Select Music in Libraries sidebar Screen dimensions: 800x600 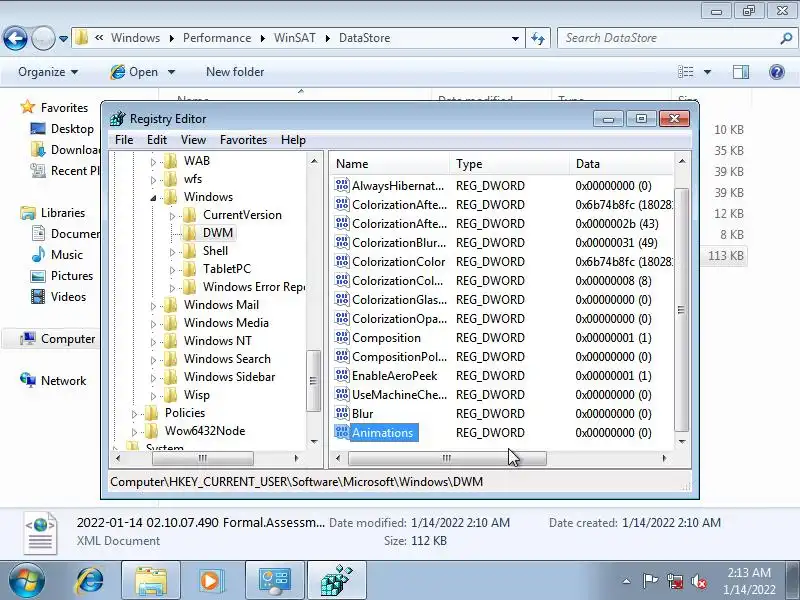click(x=66, y=255)
